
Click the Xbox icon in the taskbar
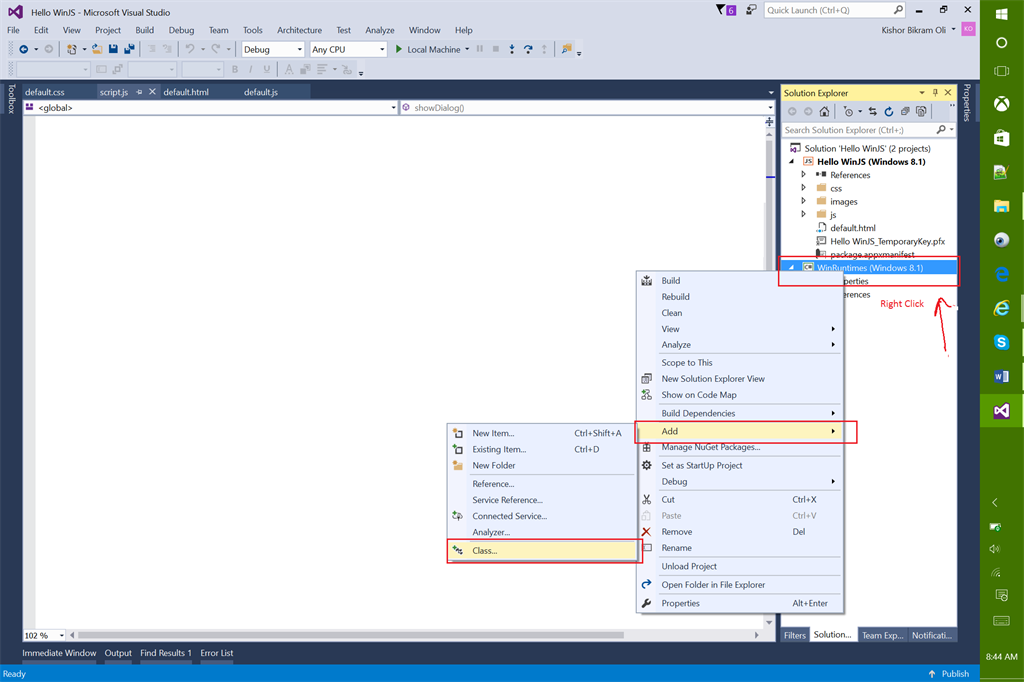pos(1001,104)
